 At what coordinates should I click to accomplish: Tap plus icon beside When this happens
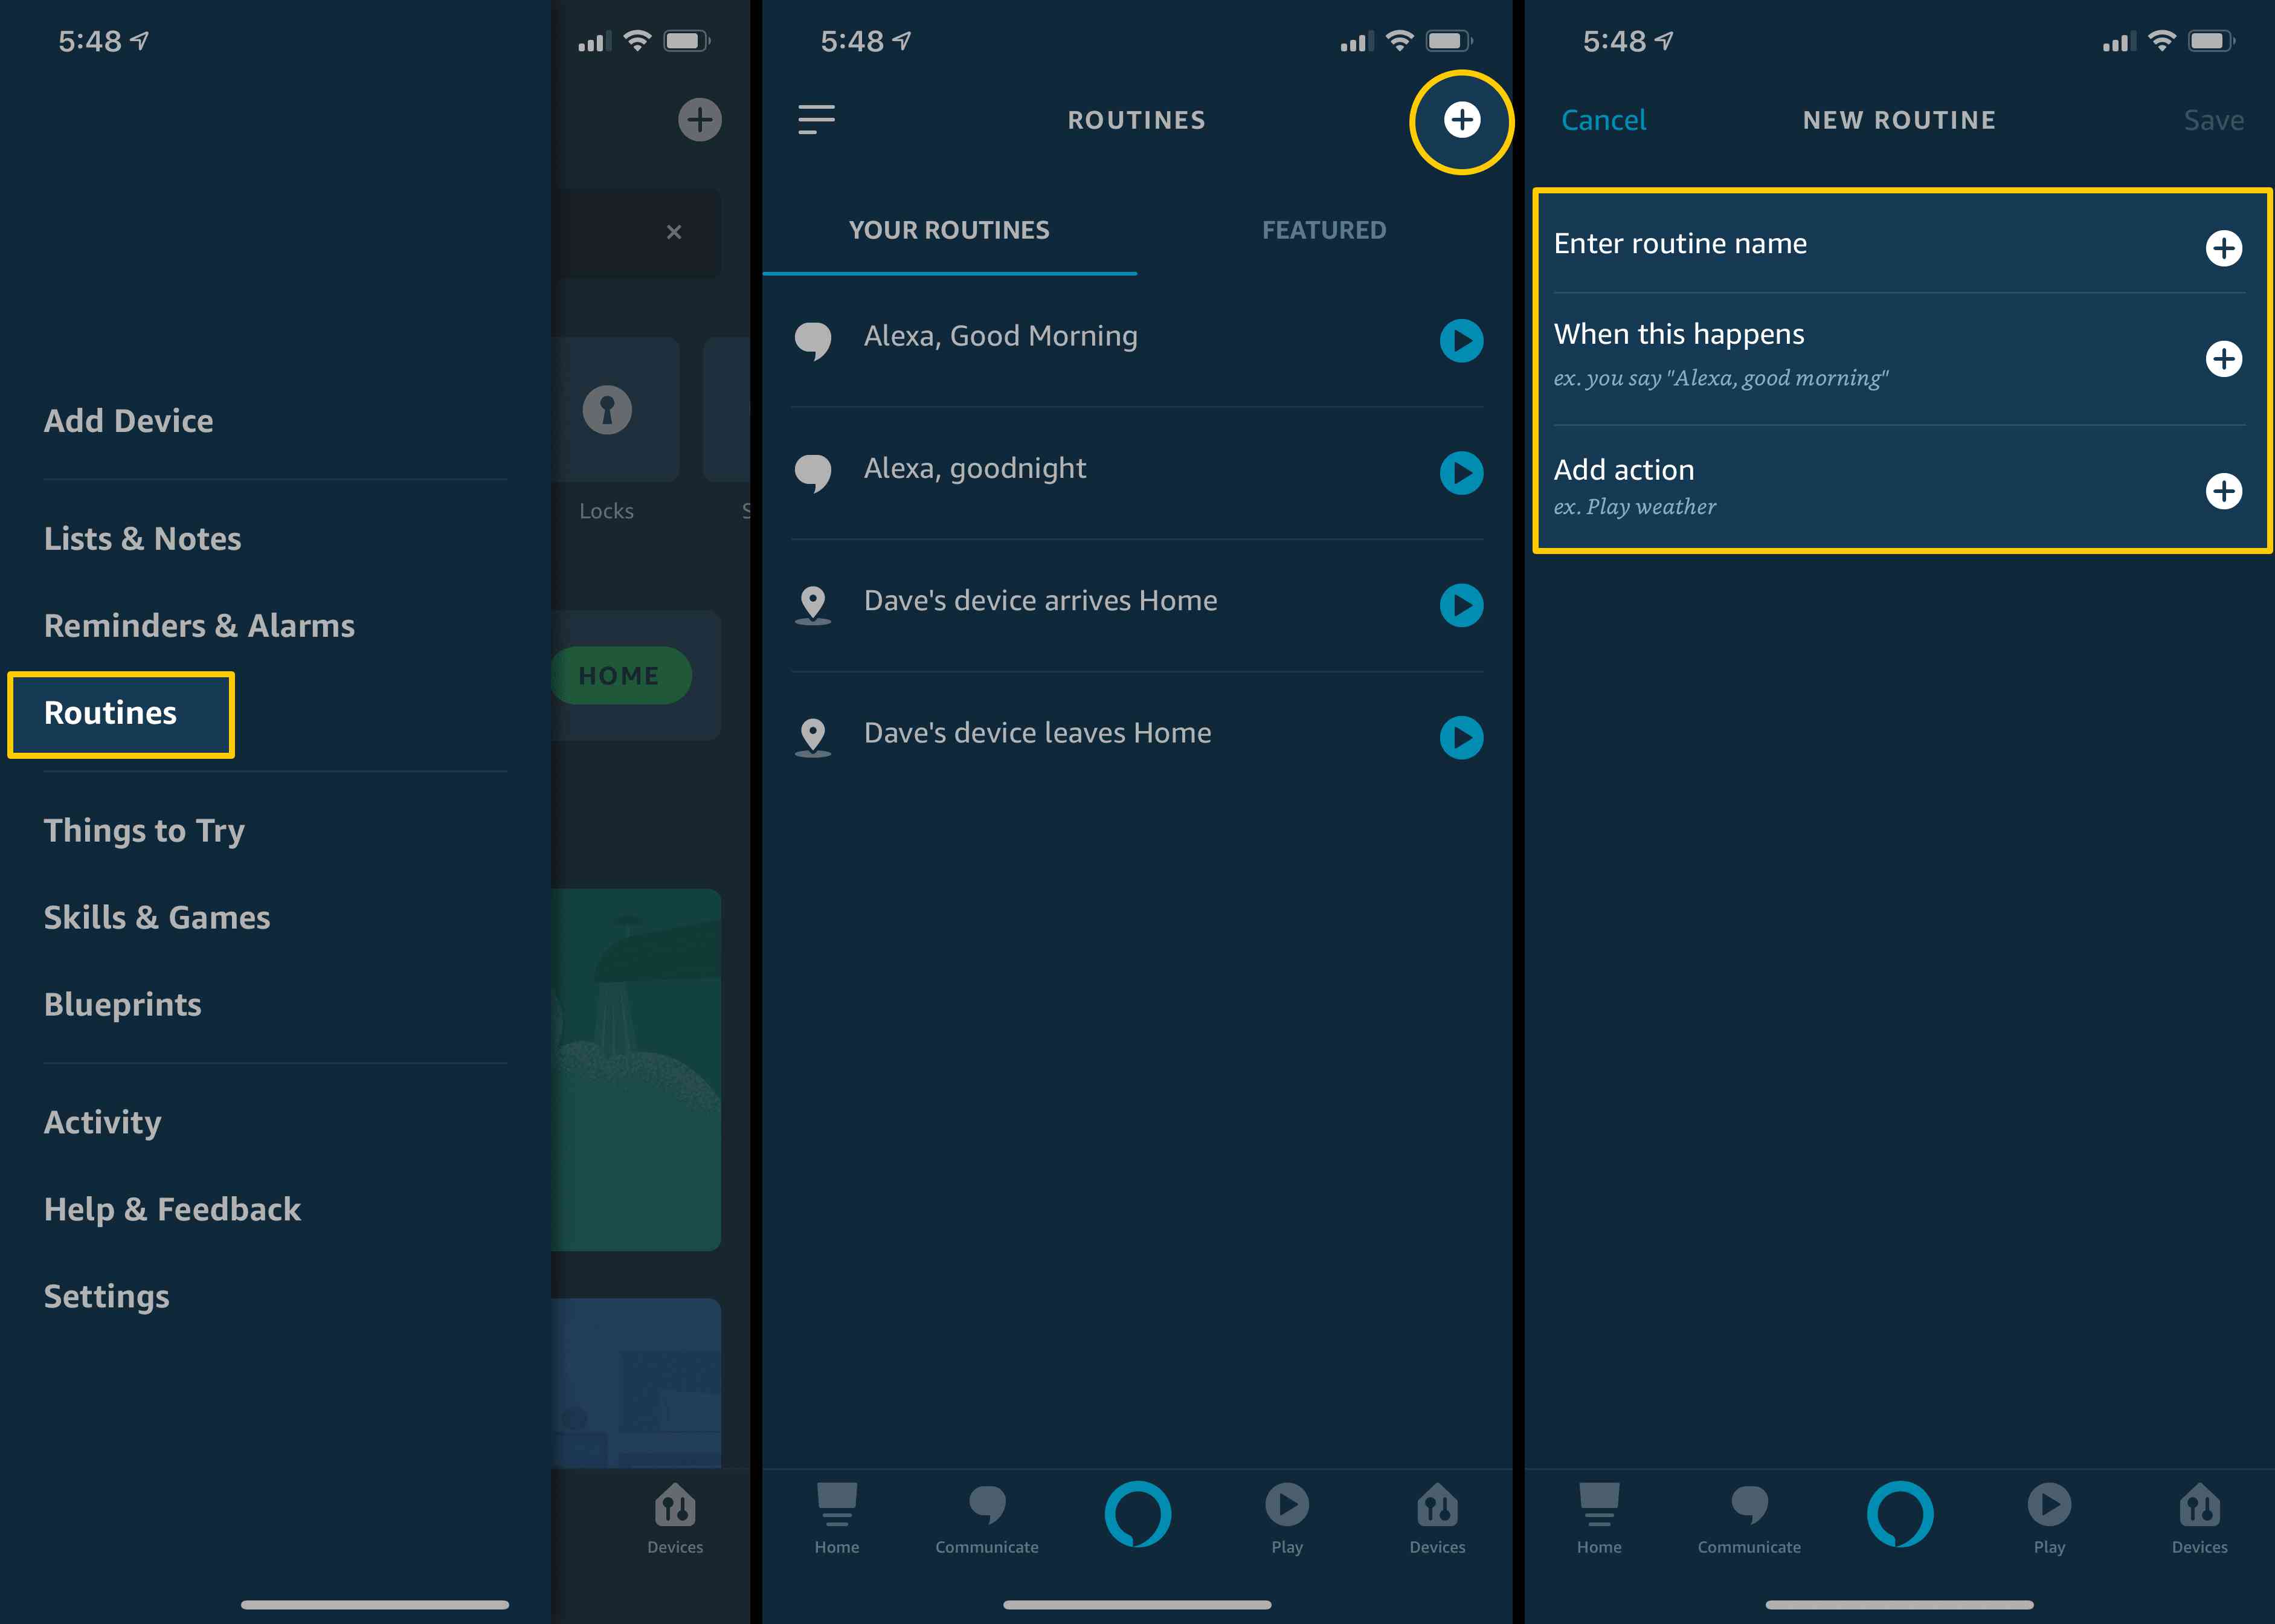2223,359
